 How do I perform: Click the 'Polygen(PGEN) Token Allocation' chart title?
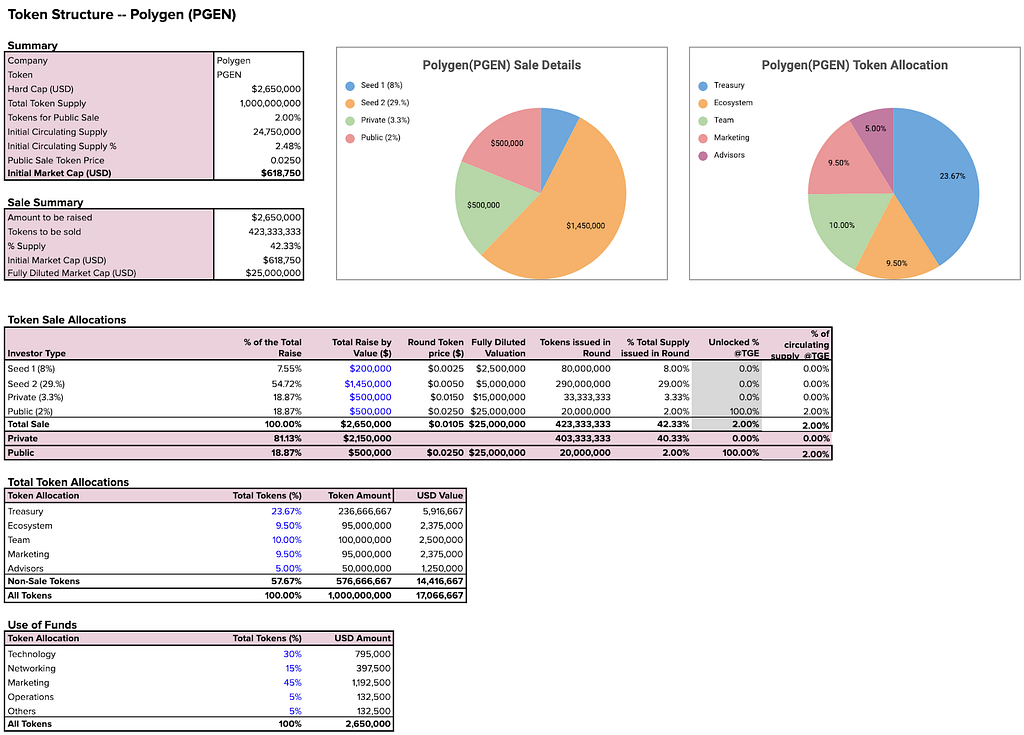point(854,65)
